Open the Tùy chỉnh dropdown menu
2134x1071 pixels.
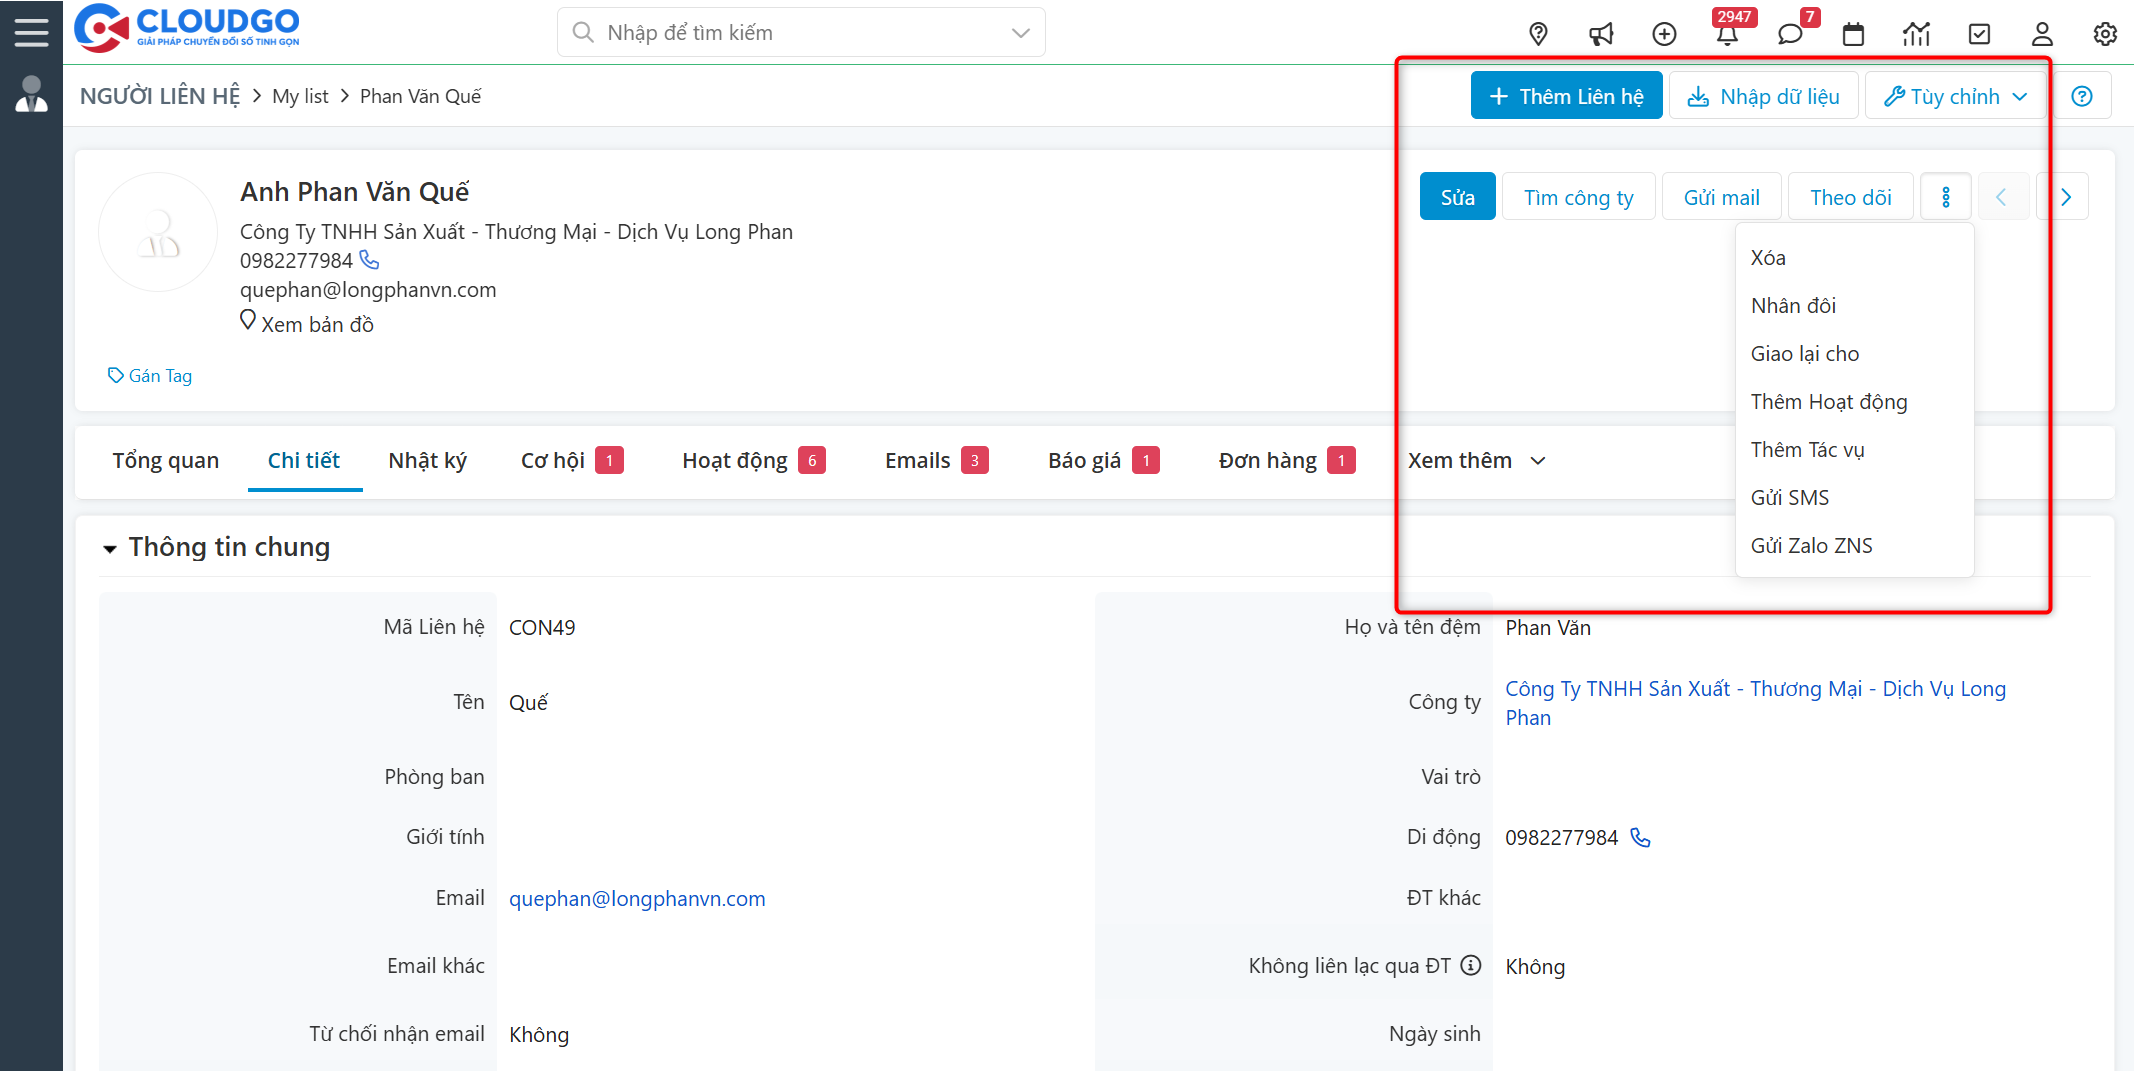coord(1954,95)
